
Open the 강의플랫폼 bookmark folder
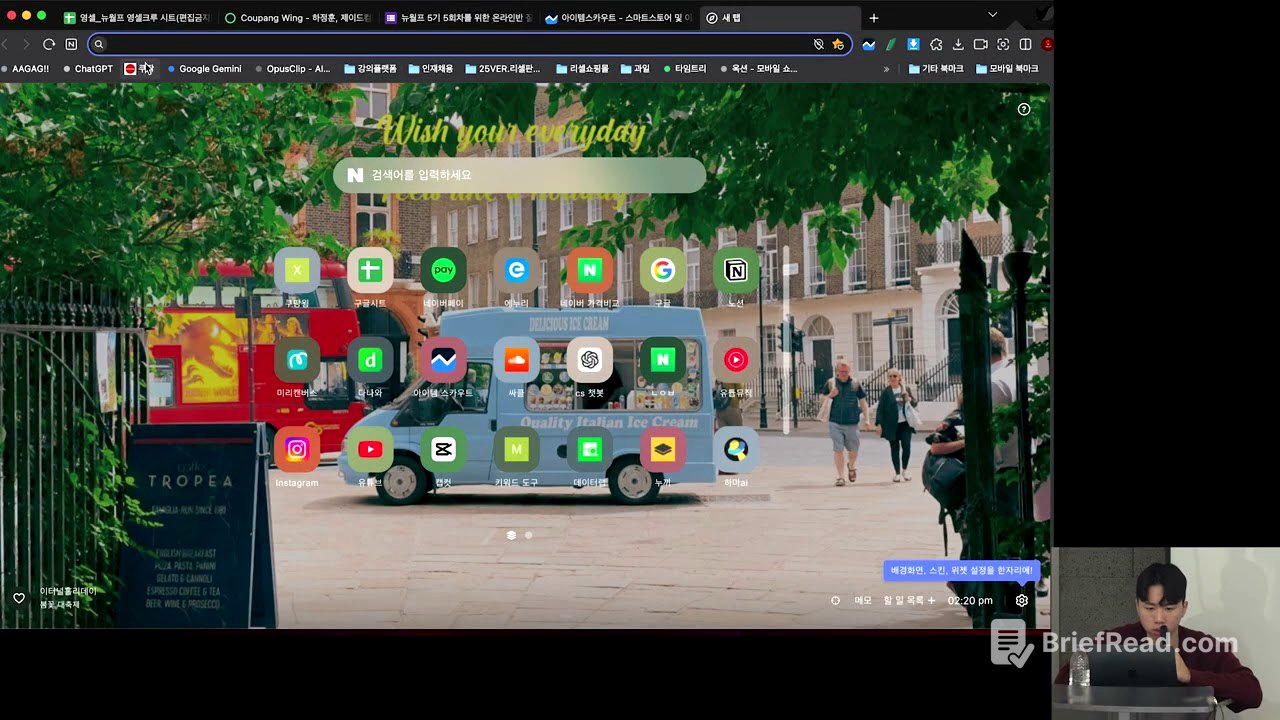370,69
